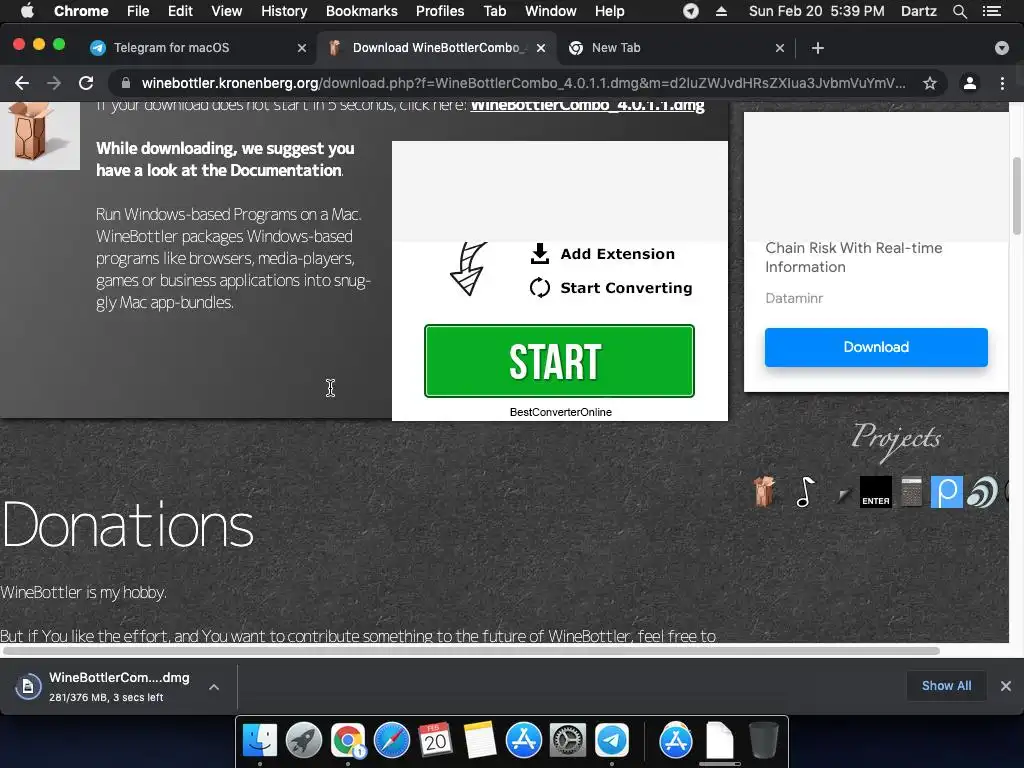
Task: Open Launchpad from the Dock
Action: (x=304, y=741)
